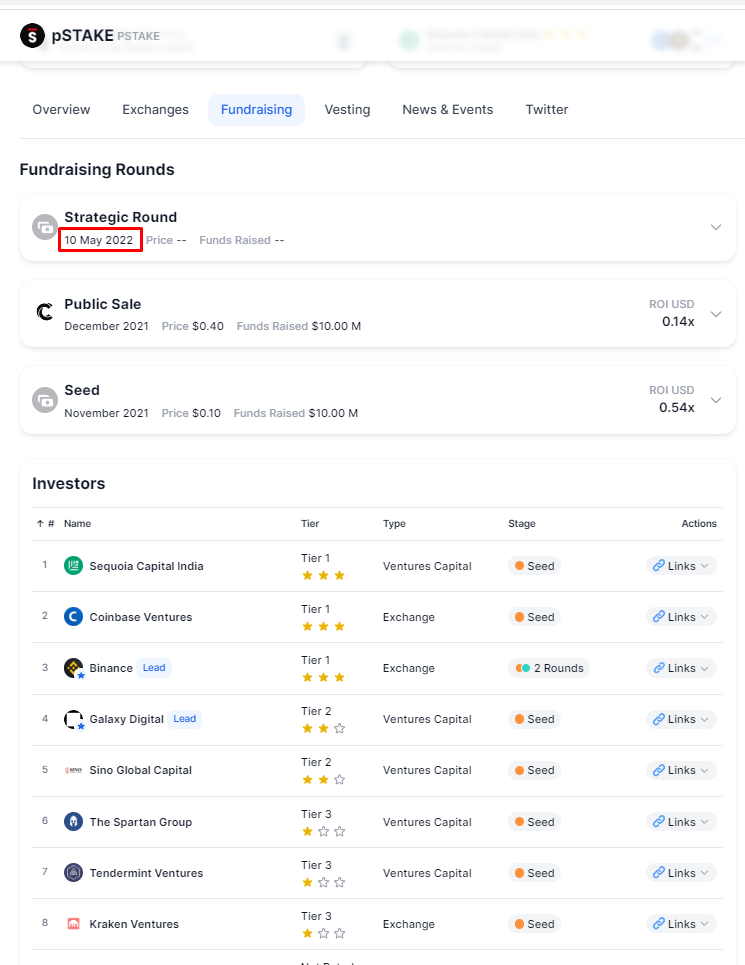The image size is (745, 965).
Task: Click Tier 2 stars in Galaxy Digital row
Action: [x=323, y=729]
